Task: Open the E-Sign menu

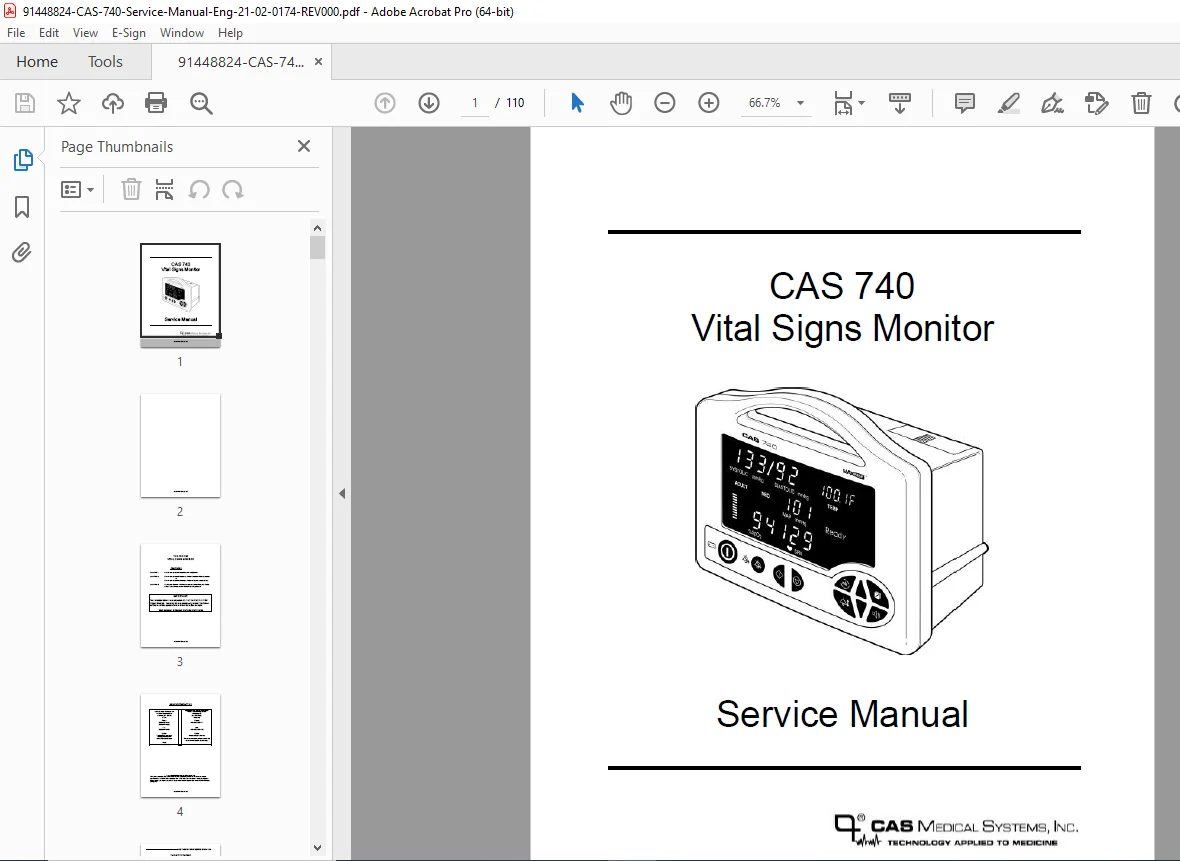Action: 129,33
